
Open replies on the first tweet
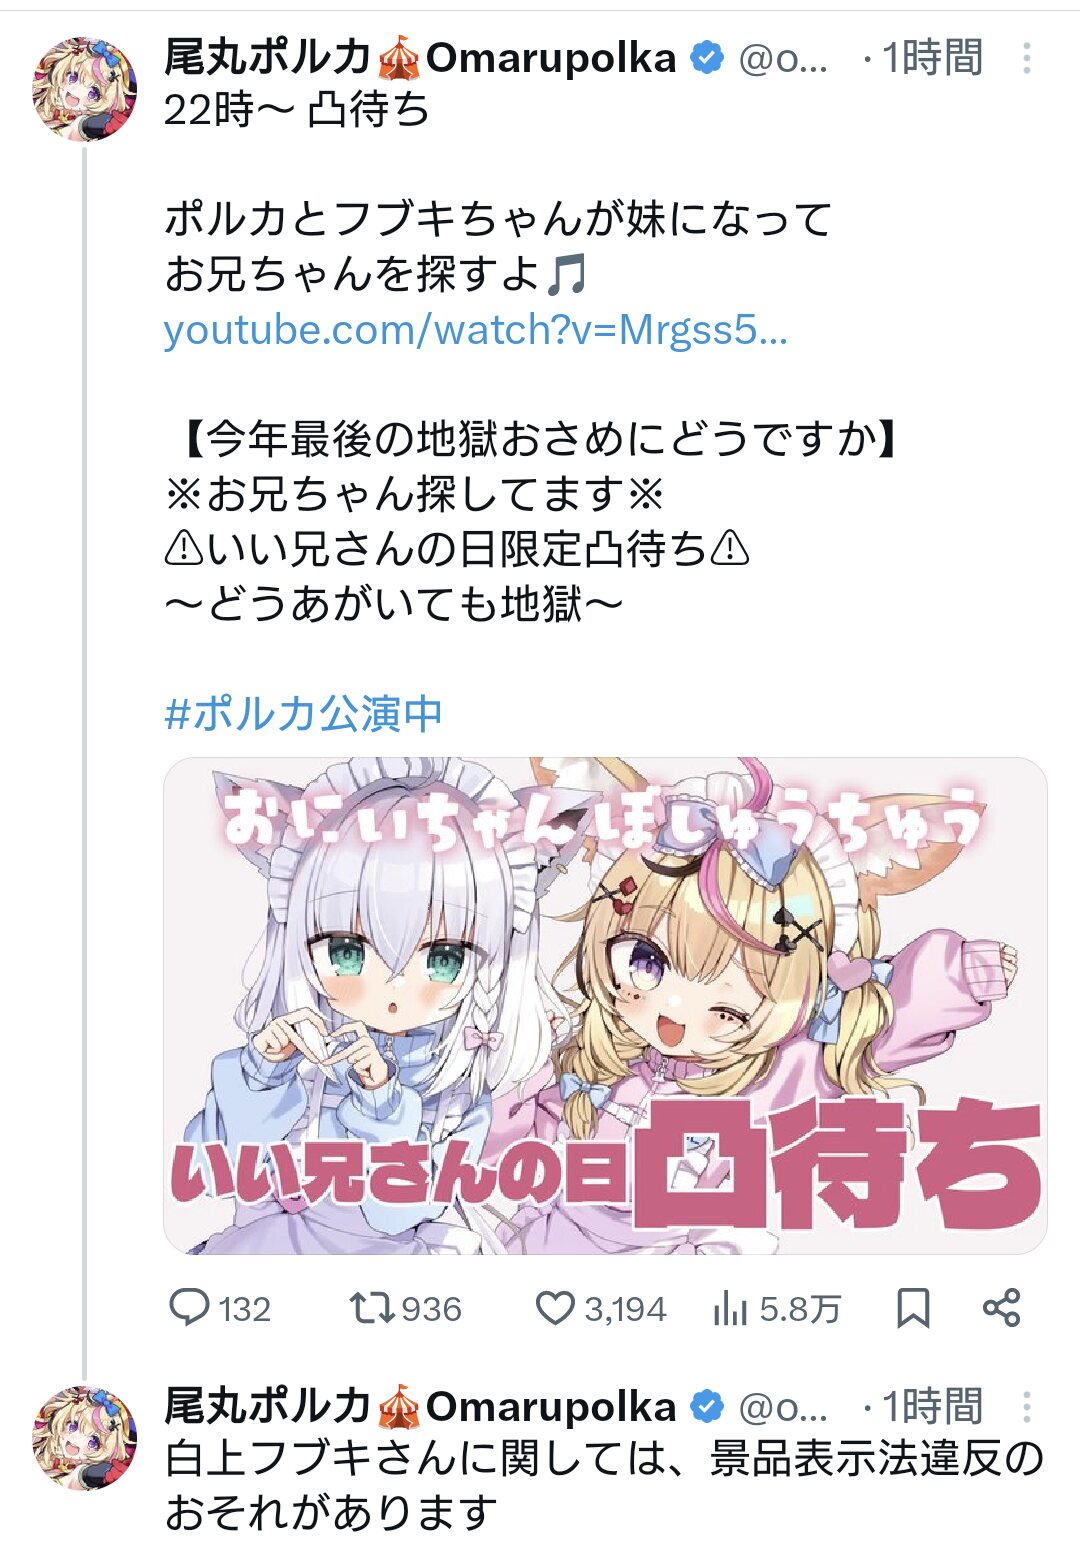[220, 1308]
